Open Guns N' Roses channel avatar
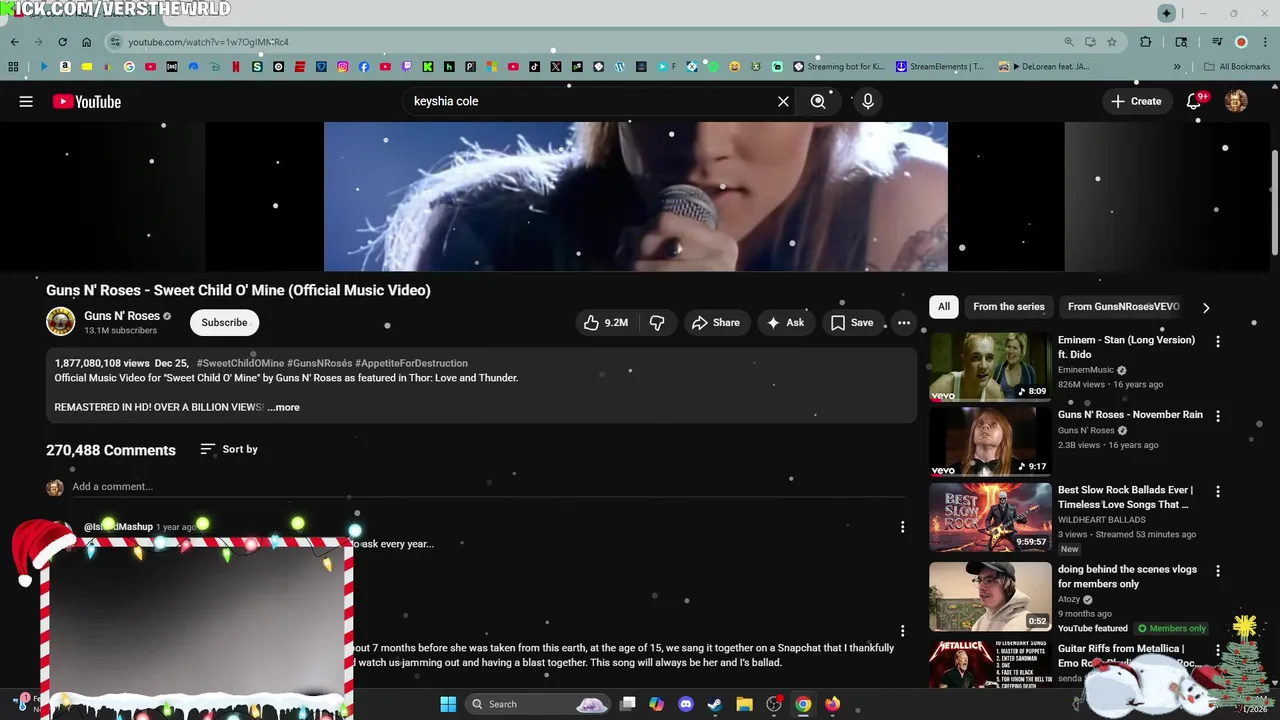This screenshot has width=1280, height=720. 60,322
